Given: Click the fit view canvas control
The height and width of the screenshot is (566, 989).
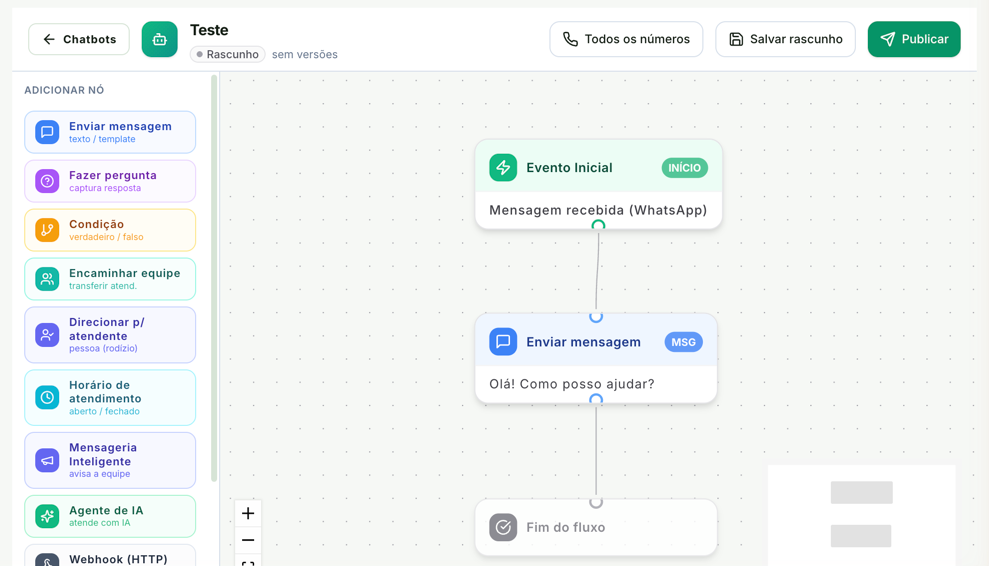Looking at the screenshot, I should (248, 561).
